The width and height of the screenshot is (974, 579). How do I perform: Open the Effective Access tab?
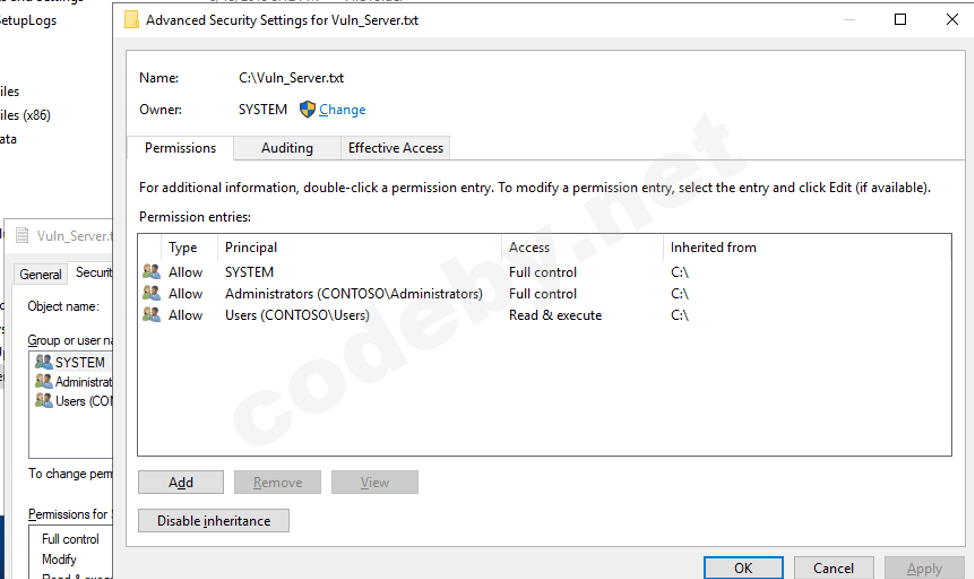(x=395, y=148)
